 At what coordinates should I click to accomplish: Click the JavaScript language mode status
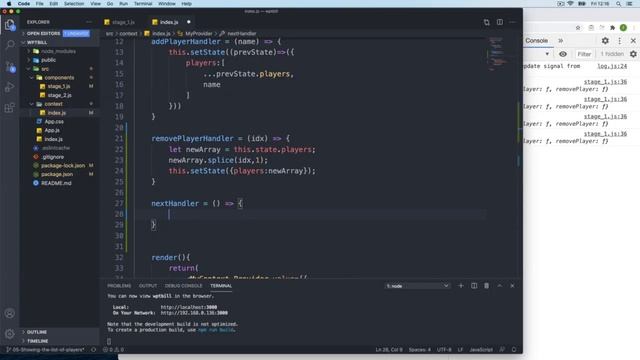coord(481,350)
